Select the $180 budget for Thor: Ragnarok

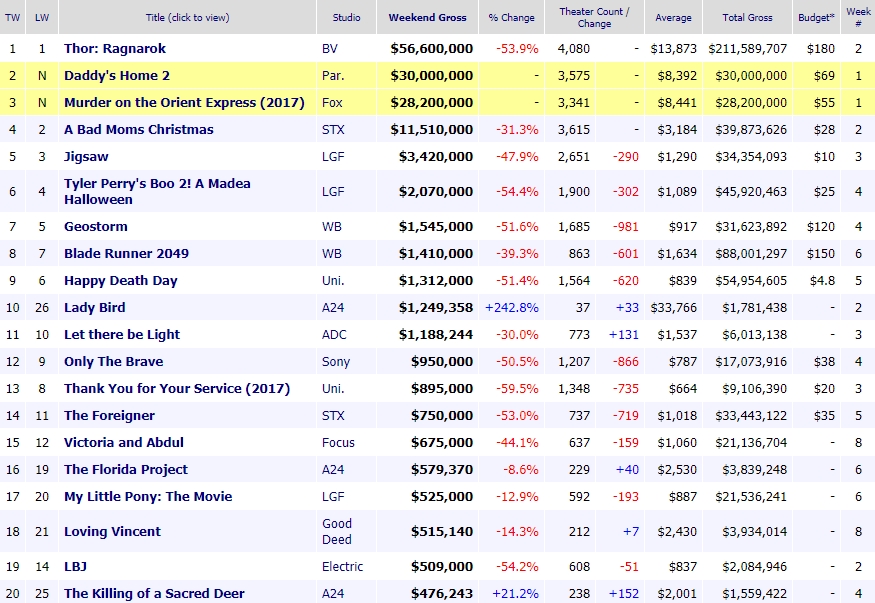point(821,49)
